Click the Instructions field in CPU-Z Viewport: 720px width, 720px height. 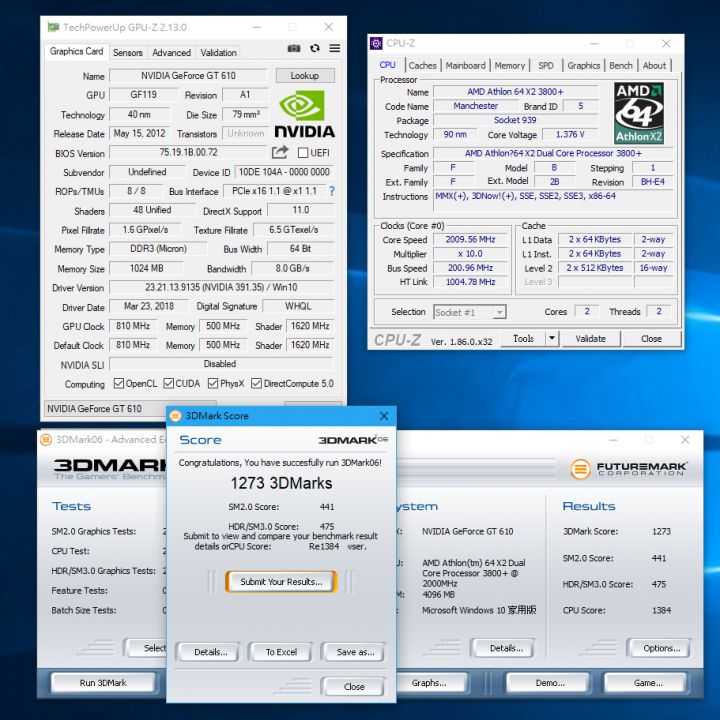coord(553,201)
